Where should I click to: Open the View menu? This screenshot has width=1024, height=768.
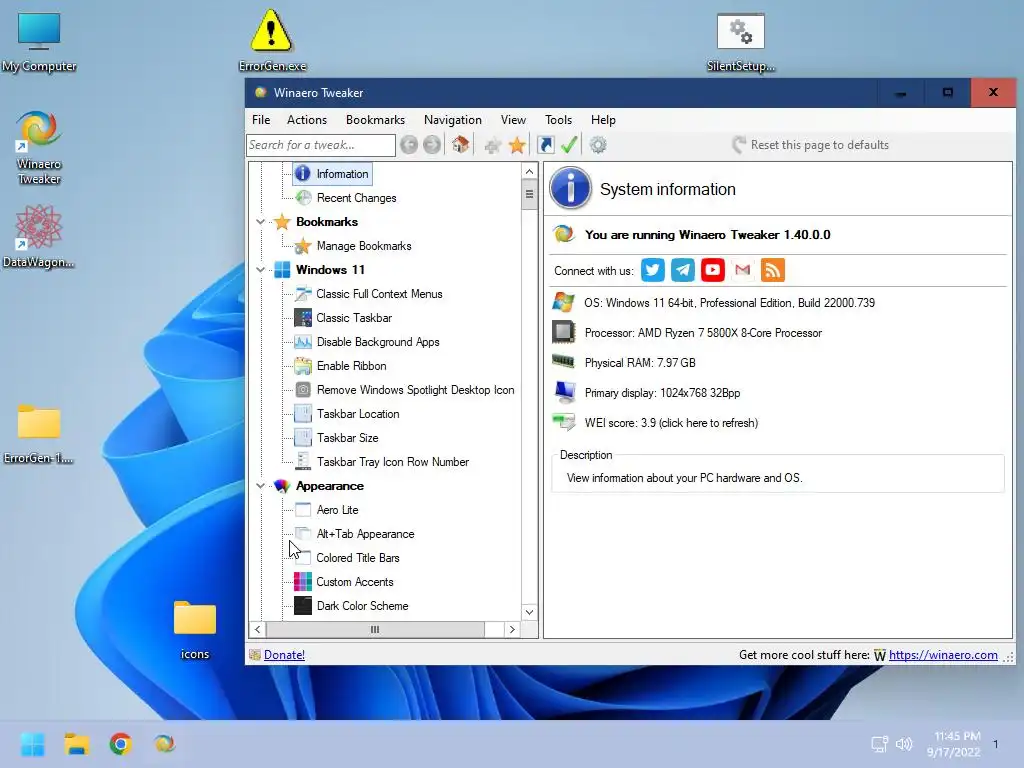[513, 120]
